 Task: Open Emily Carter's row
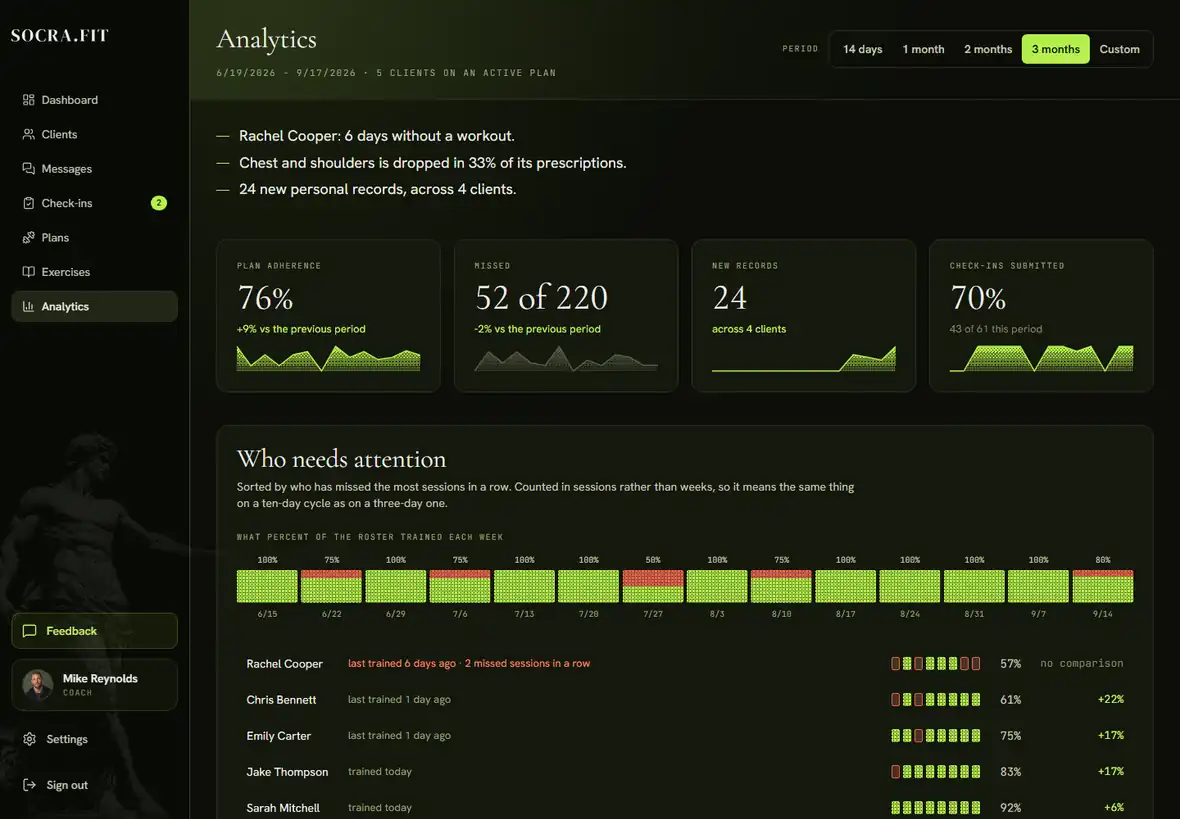(x=685, y=735)
